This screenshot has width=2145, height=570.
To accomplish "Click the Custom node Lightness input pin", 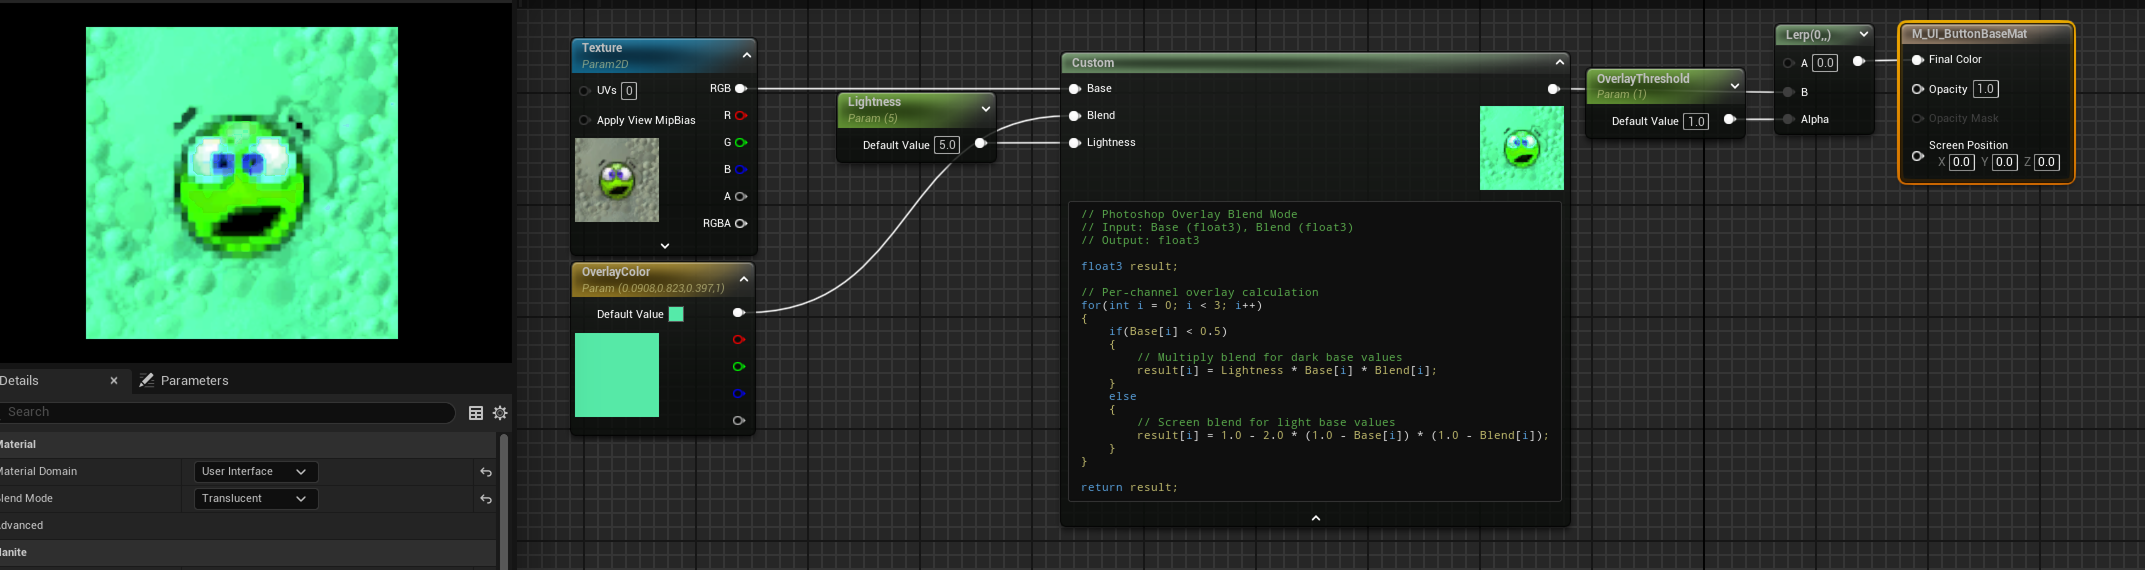I will pos(1075,142).
